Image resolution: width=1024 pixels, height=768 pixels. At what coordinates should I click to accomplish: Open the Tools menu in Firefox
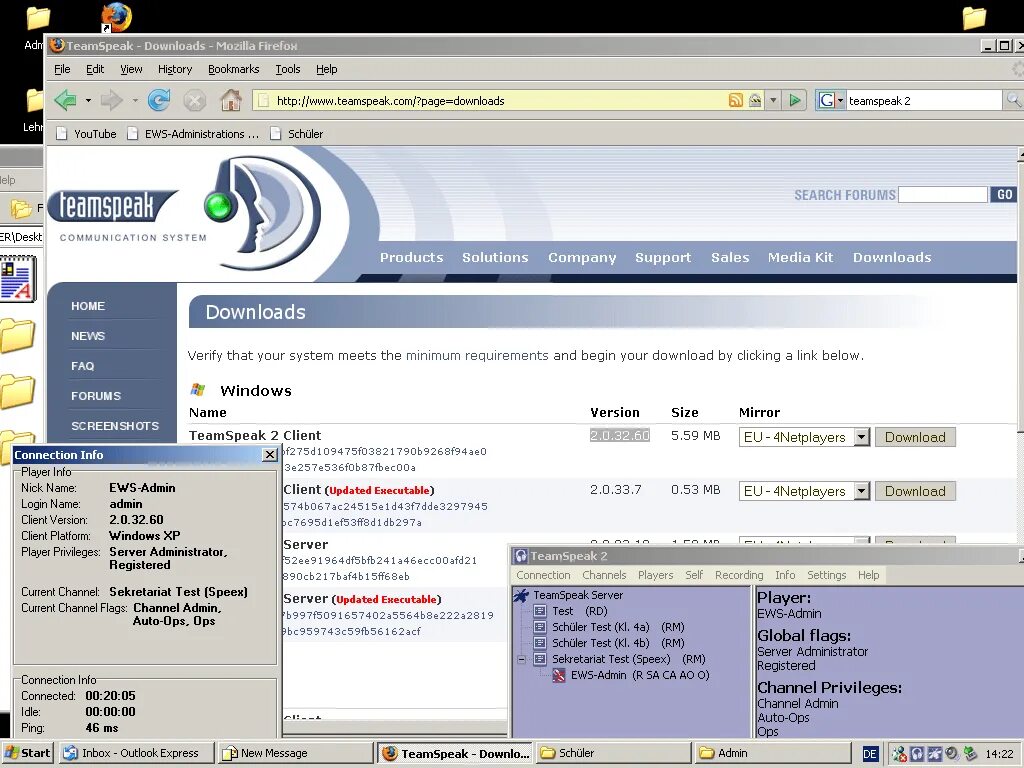tap(287, 69)
